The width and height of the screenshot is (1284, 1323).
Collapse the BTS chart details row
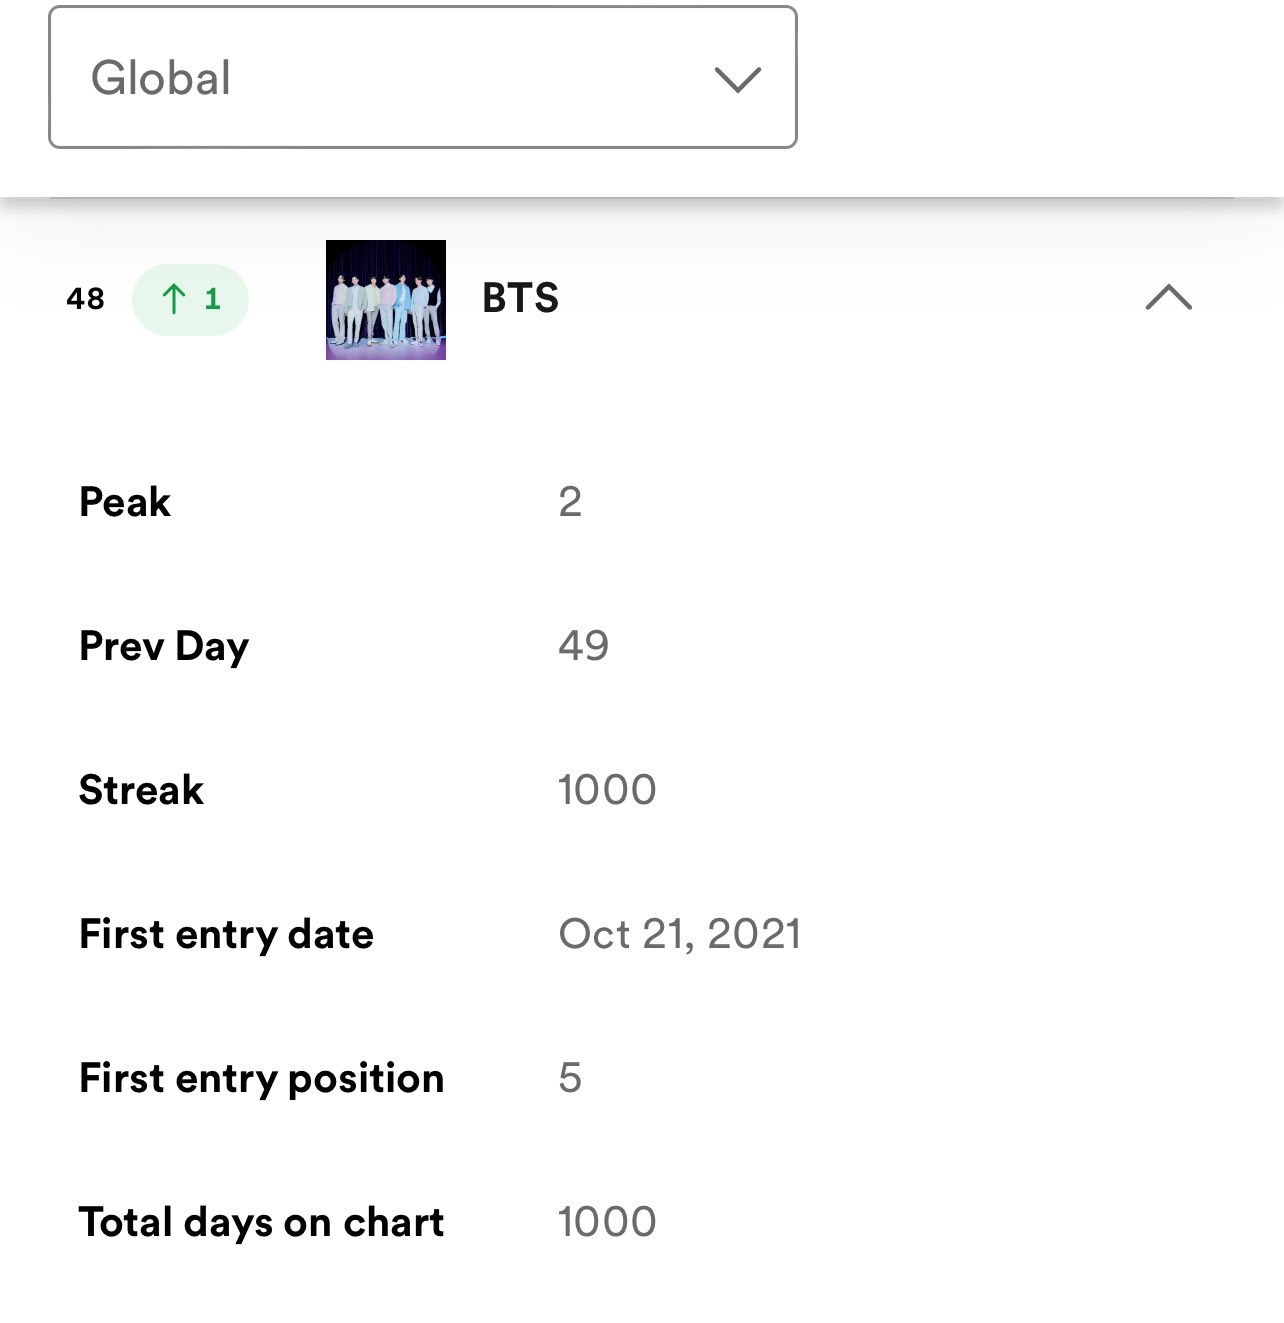point(1168,297)
